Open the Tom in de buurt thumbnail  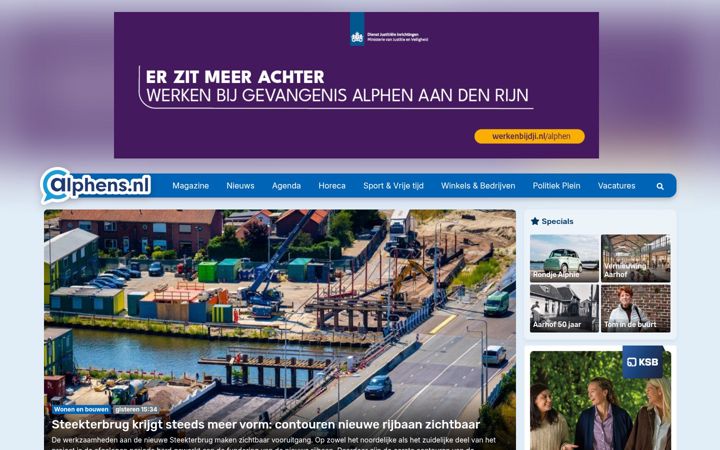(x=636, y=308)
